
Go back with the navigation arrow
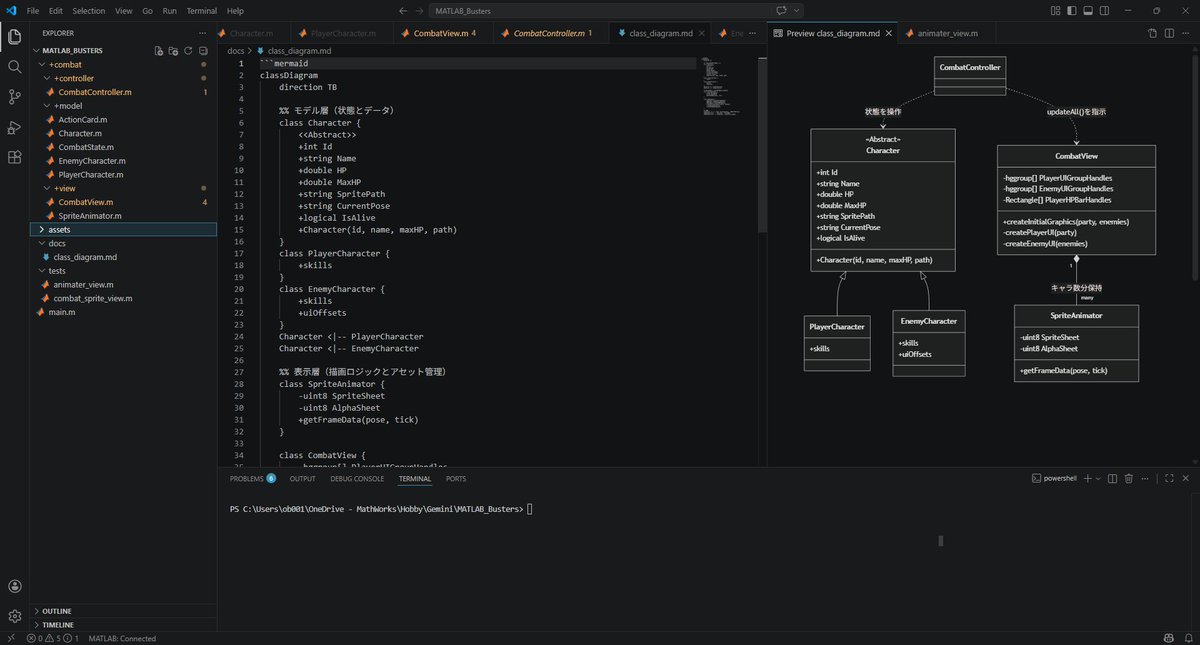tap(402, 10)
